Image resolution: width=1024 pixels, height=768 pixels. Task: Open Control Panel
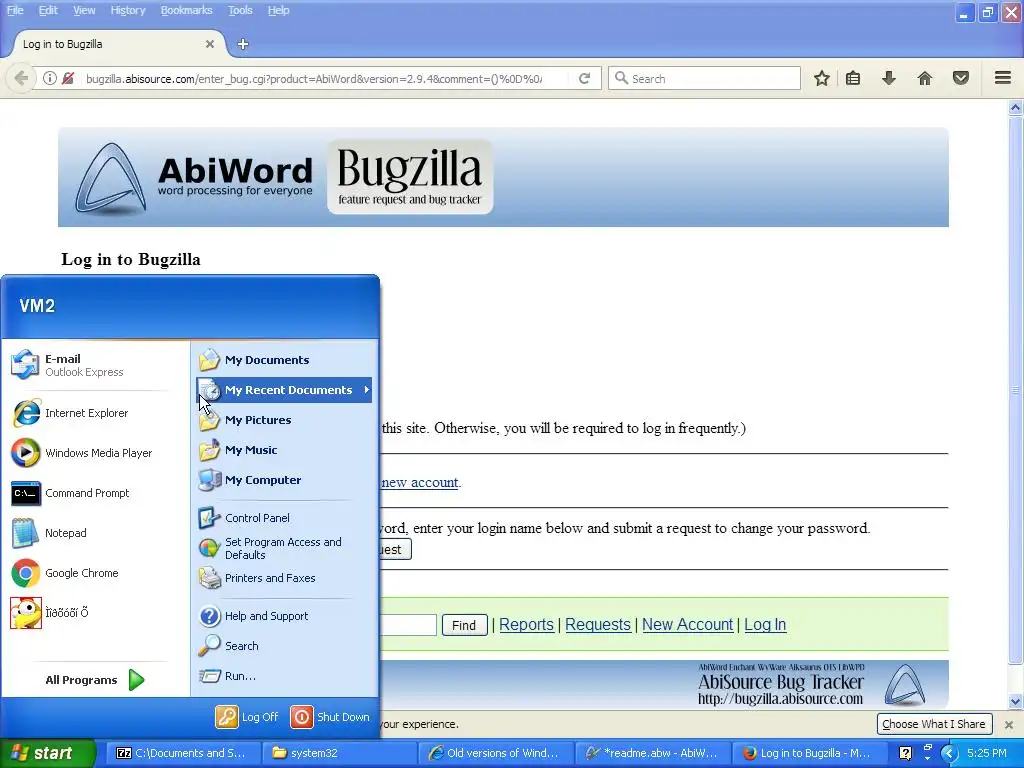click(x=284, y=518)
